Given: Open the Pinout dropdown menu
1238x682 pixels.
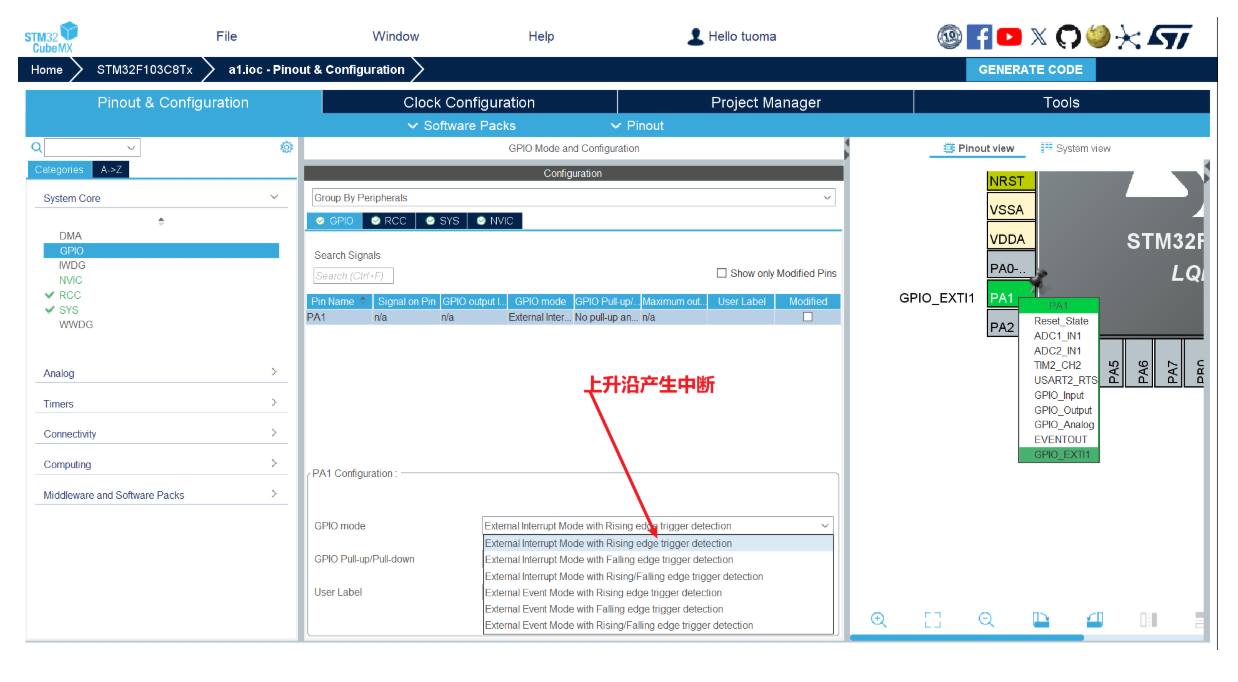Looking at the screenshot, I should pyautogui.click(x=637, y=126).
